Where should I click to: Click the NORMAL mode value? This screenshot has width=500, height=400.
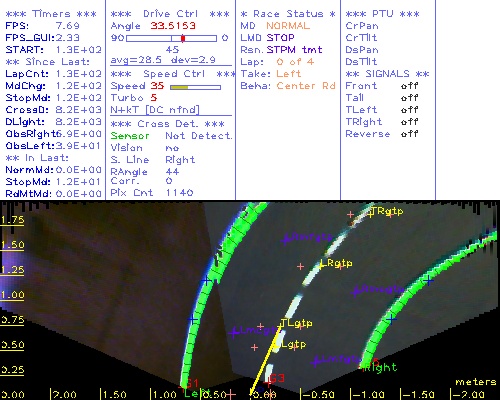coord(288,26)
